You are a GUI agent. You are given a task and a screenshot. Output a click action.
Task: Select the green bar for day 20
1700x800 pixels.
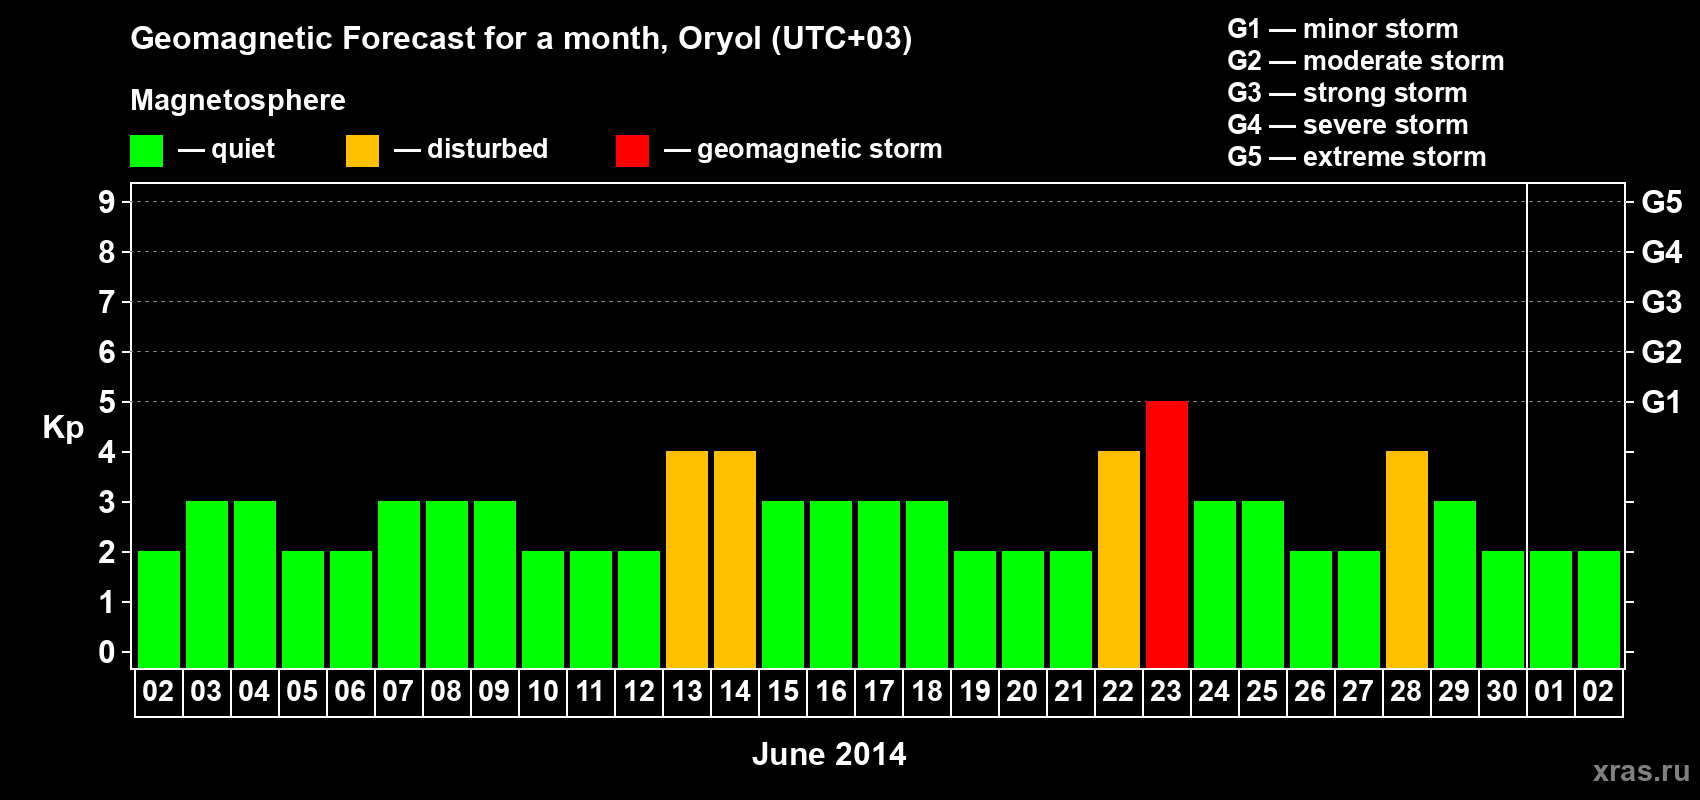click(x=1023, y=609)
